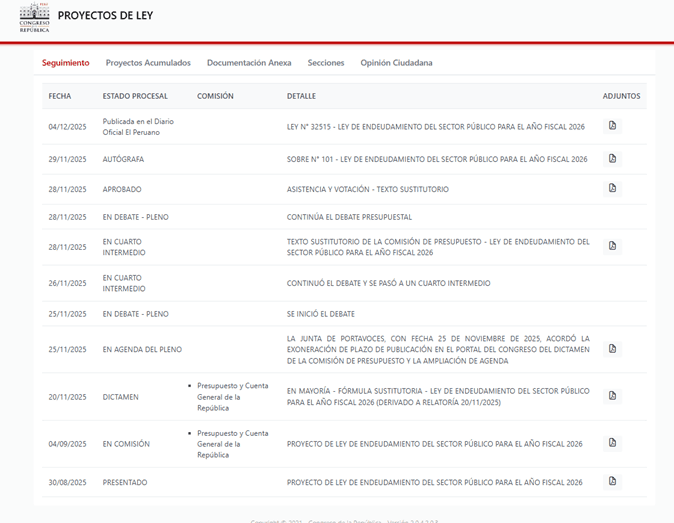Viewport: 674px width, 523px height.
Task: Open the Autógrafa row attachment dated 29/11/2025
Action: pos(613,159)
